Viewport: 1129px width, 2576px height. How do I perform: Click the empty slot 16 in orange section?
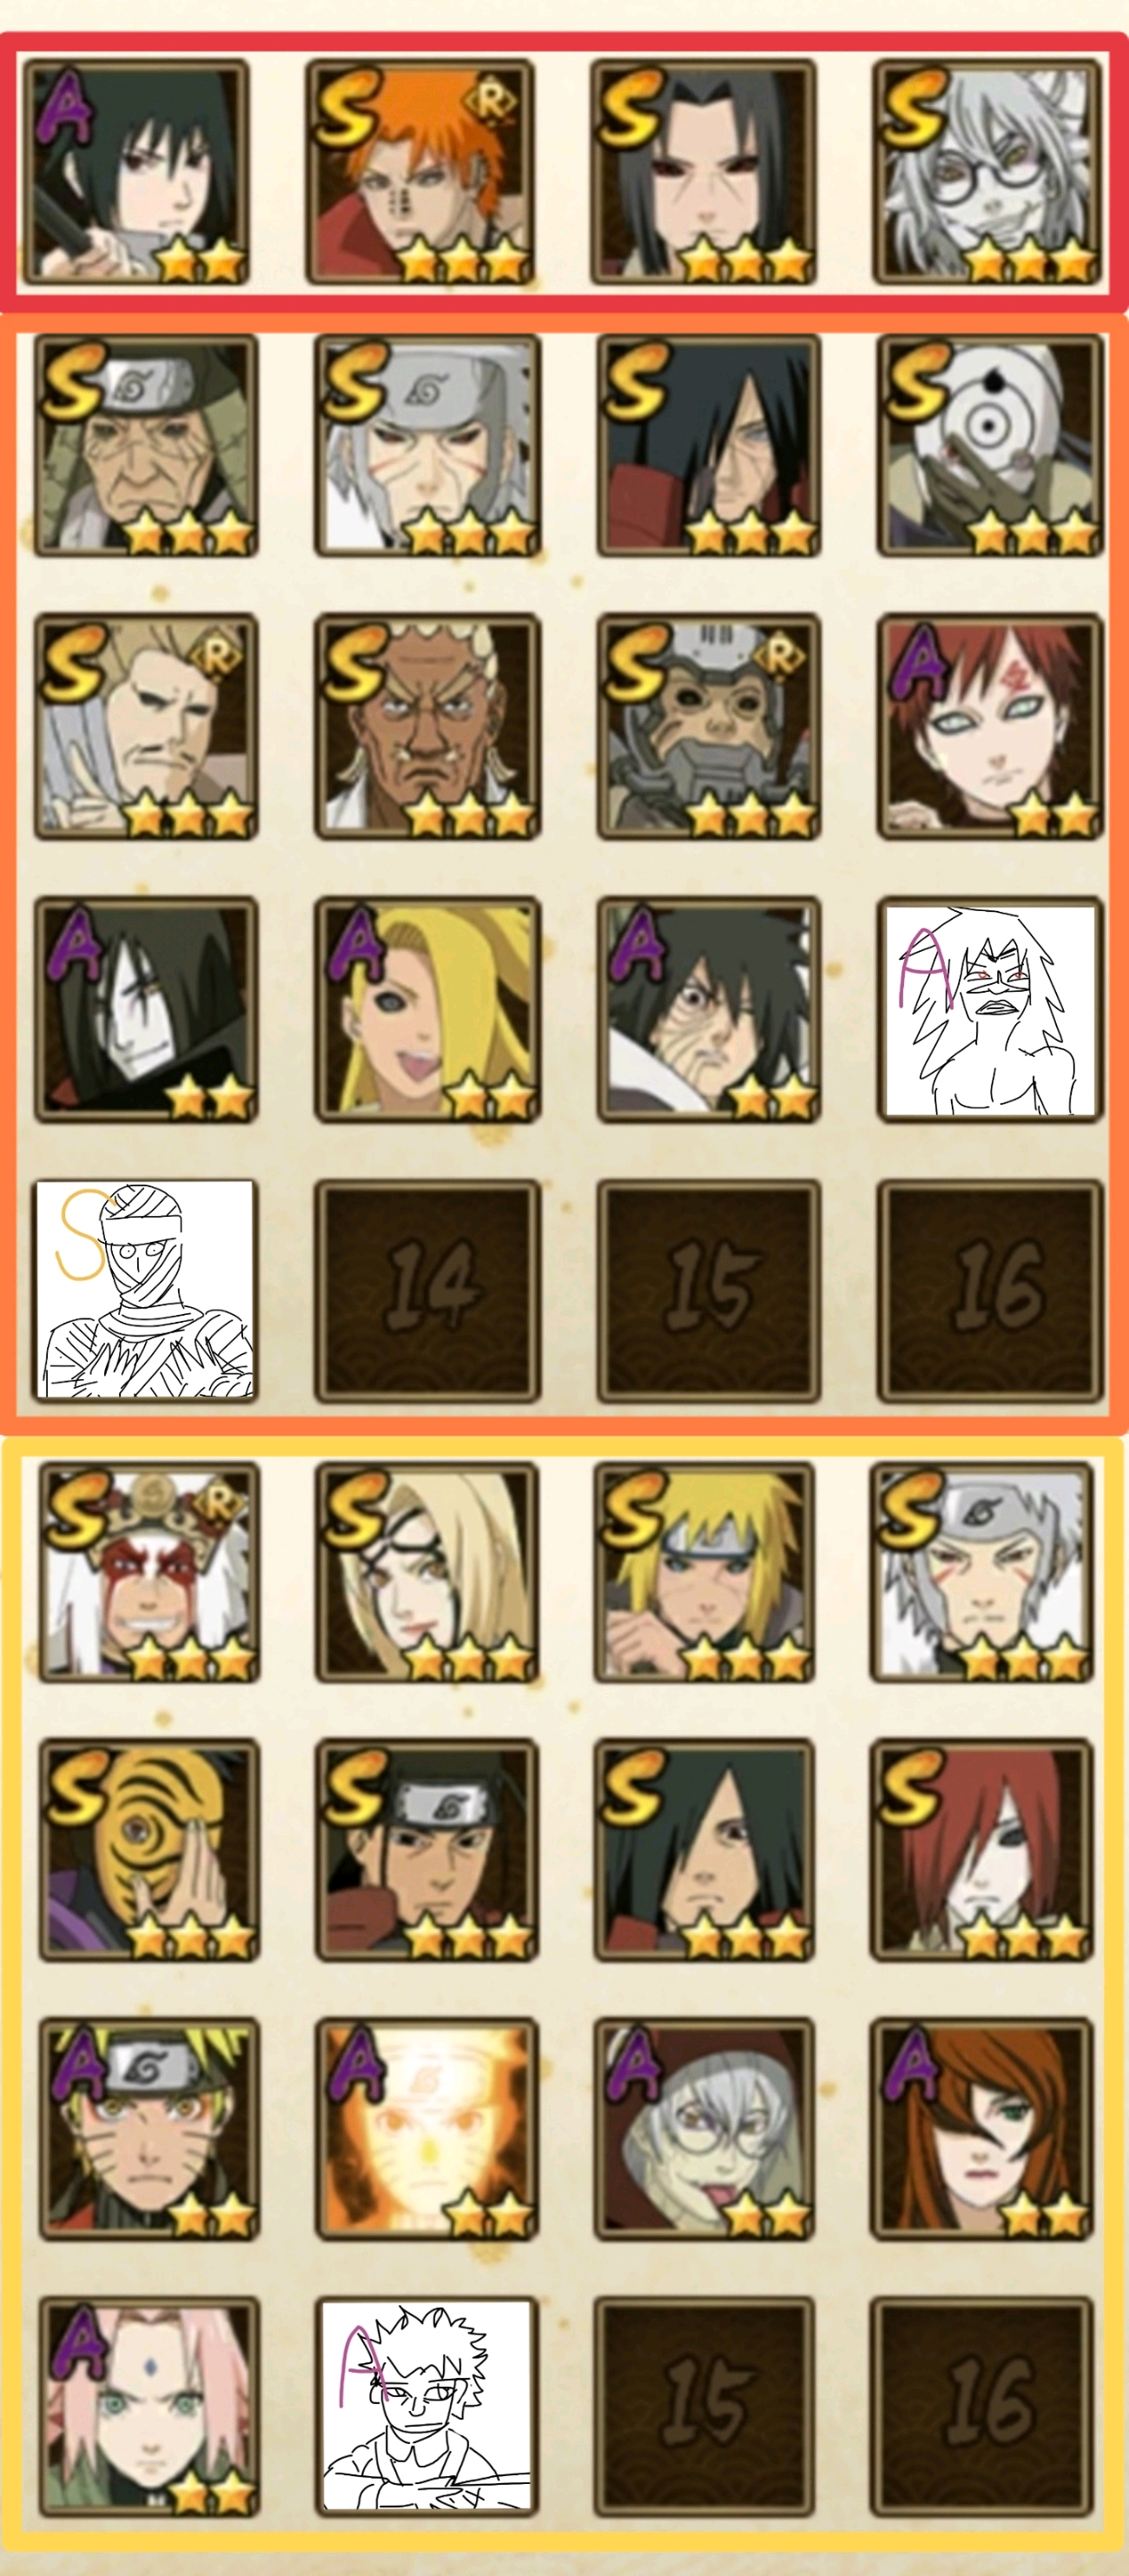click(x=990, y=1291)
